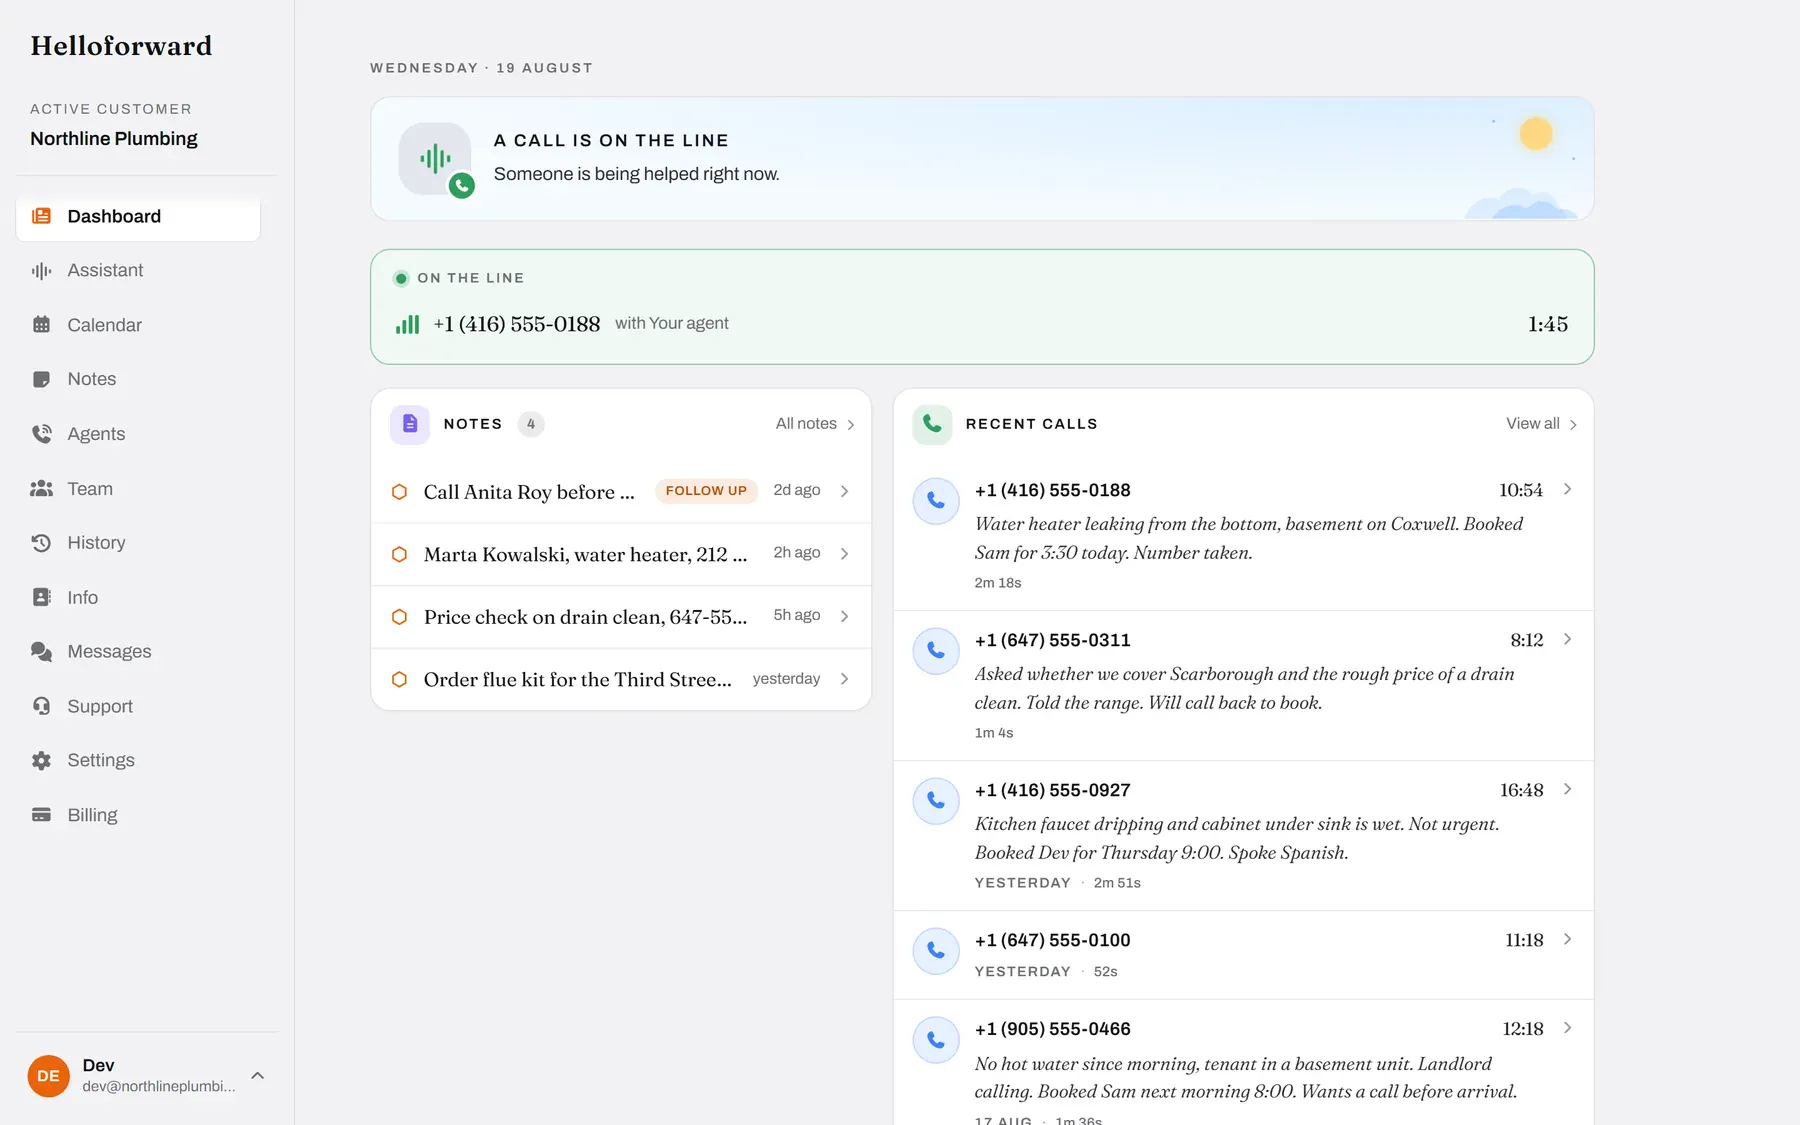Viewport: 1800px width, 1125px height.
Task: Select History in the navigation
Action: point(138,543)
